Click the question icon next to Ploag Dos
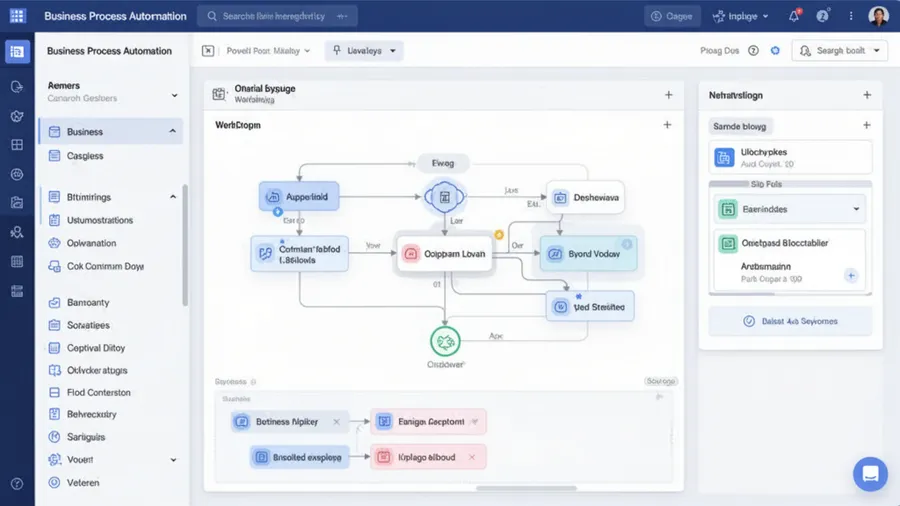Viewport: 900px width, 506px height. click(x=753, y=51)
